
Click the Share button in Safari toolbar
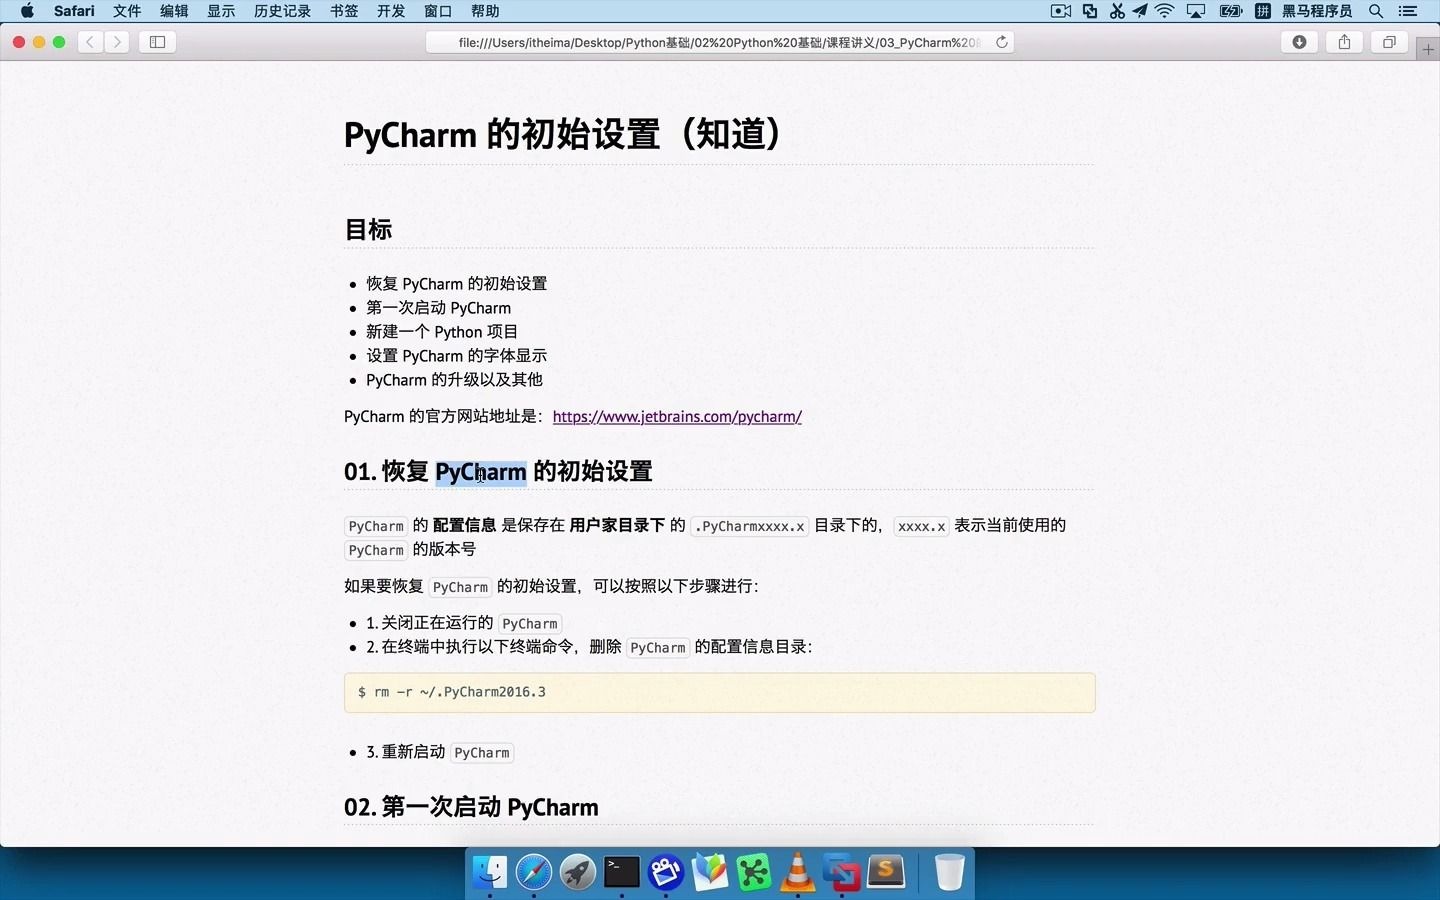coord(1344,42)
